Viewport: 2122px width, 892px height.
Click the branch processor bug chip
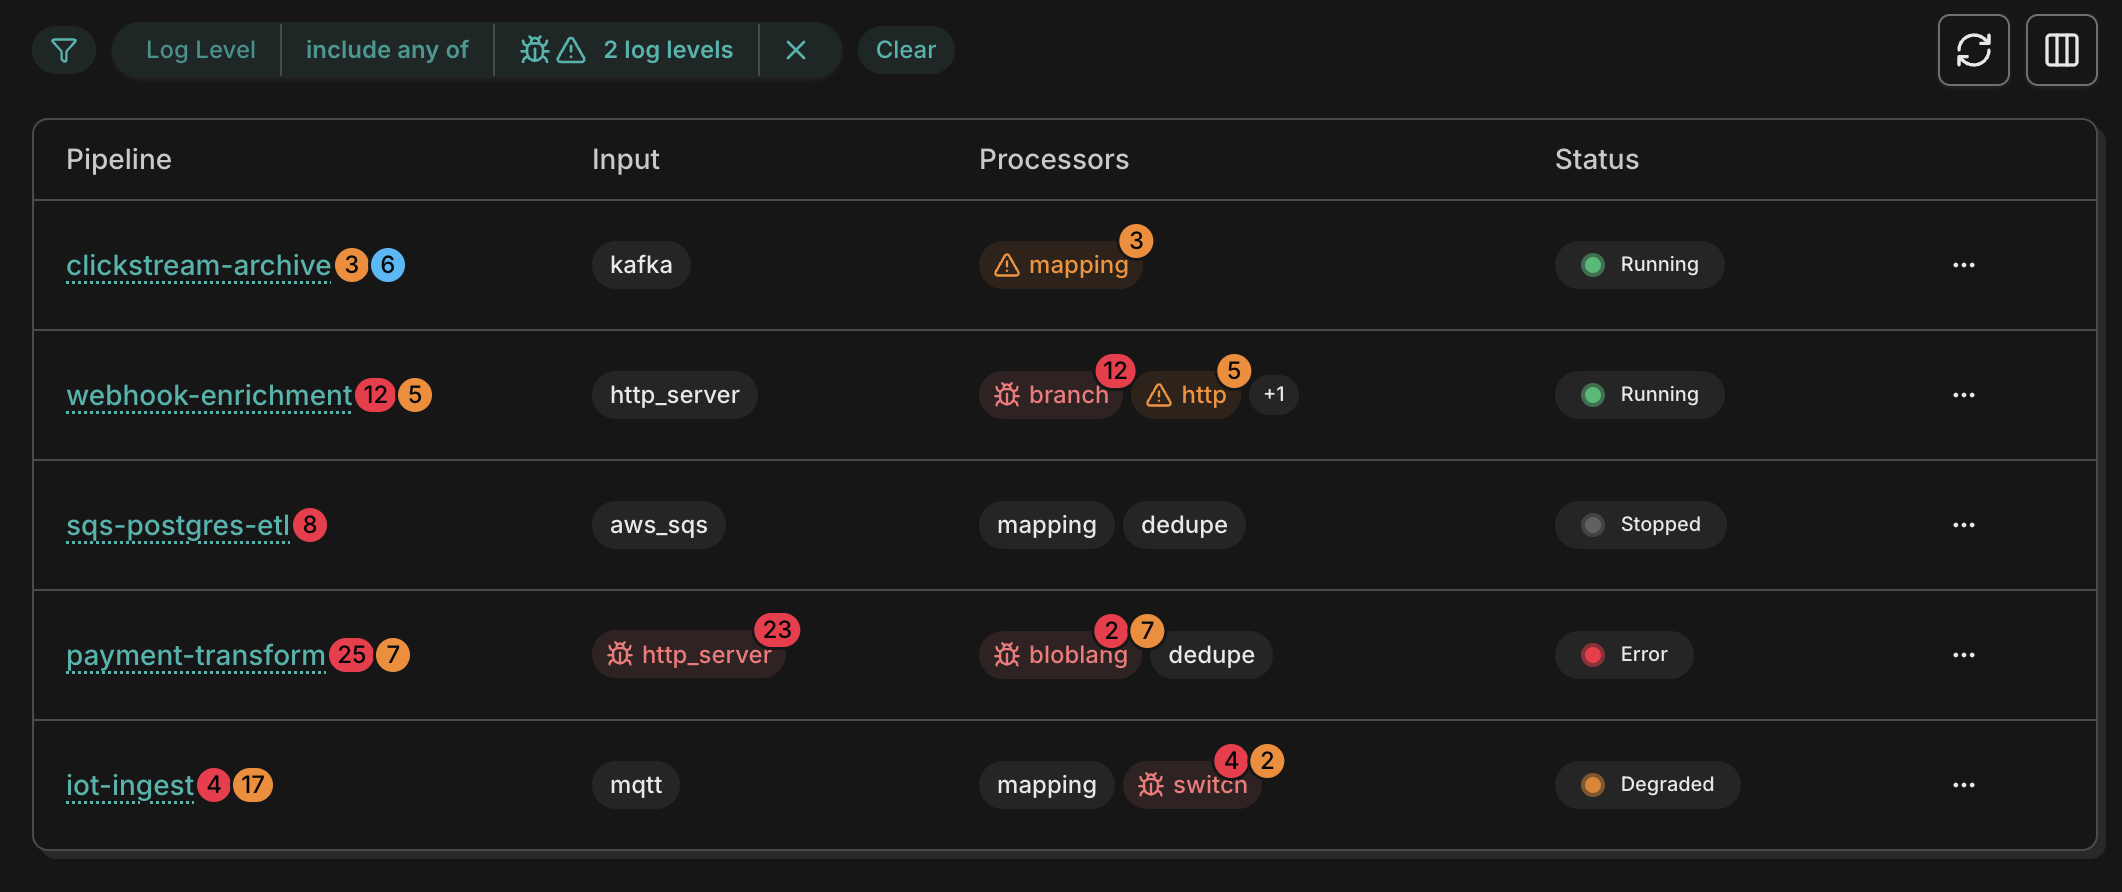1051,395
